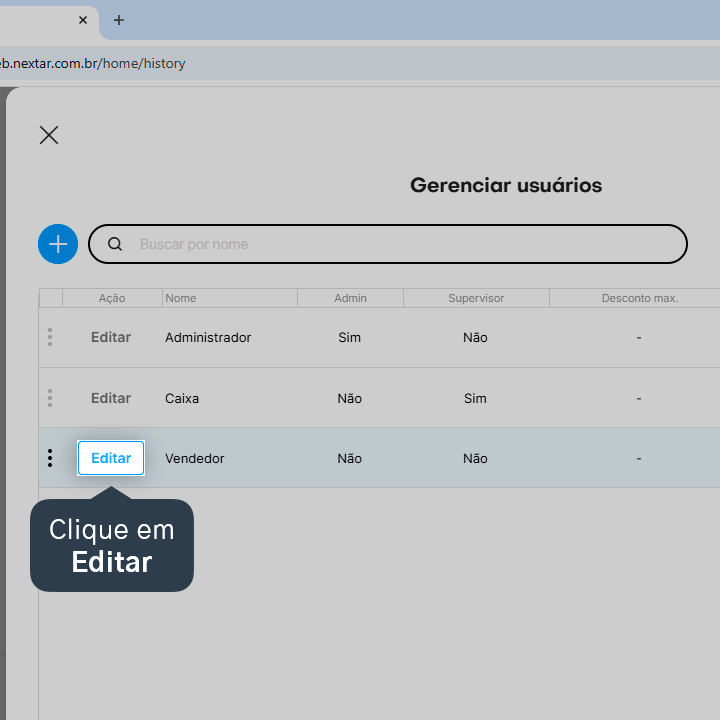Screen dimensions: 720x720
Task: Click Editar for the Caixa user
Action: coord(111,398)
